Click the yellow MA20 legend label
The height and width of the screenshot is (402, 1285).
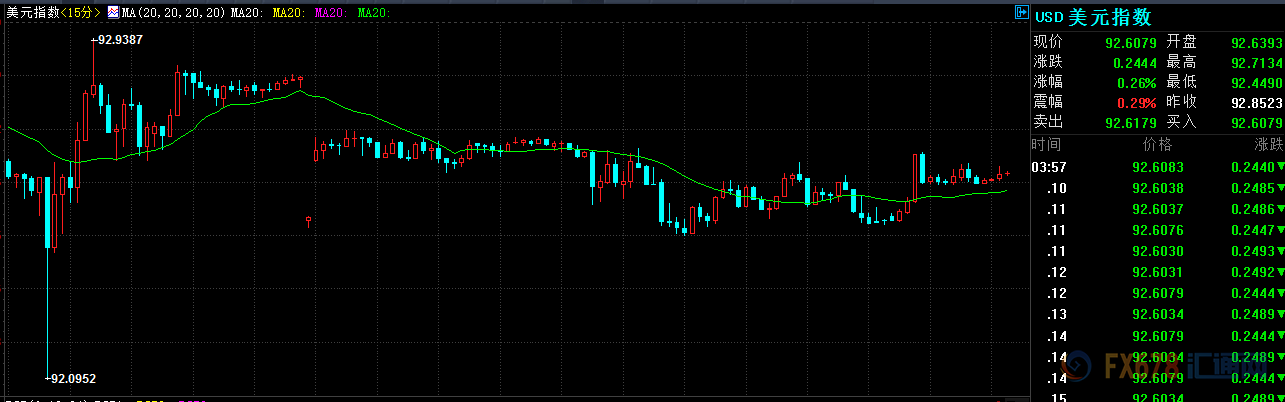coord(288,13)
